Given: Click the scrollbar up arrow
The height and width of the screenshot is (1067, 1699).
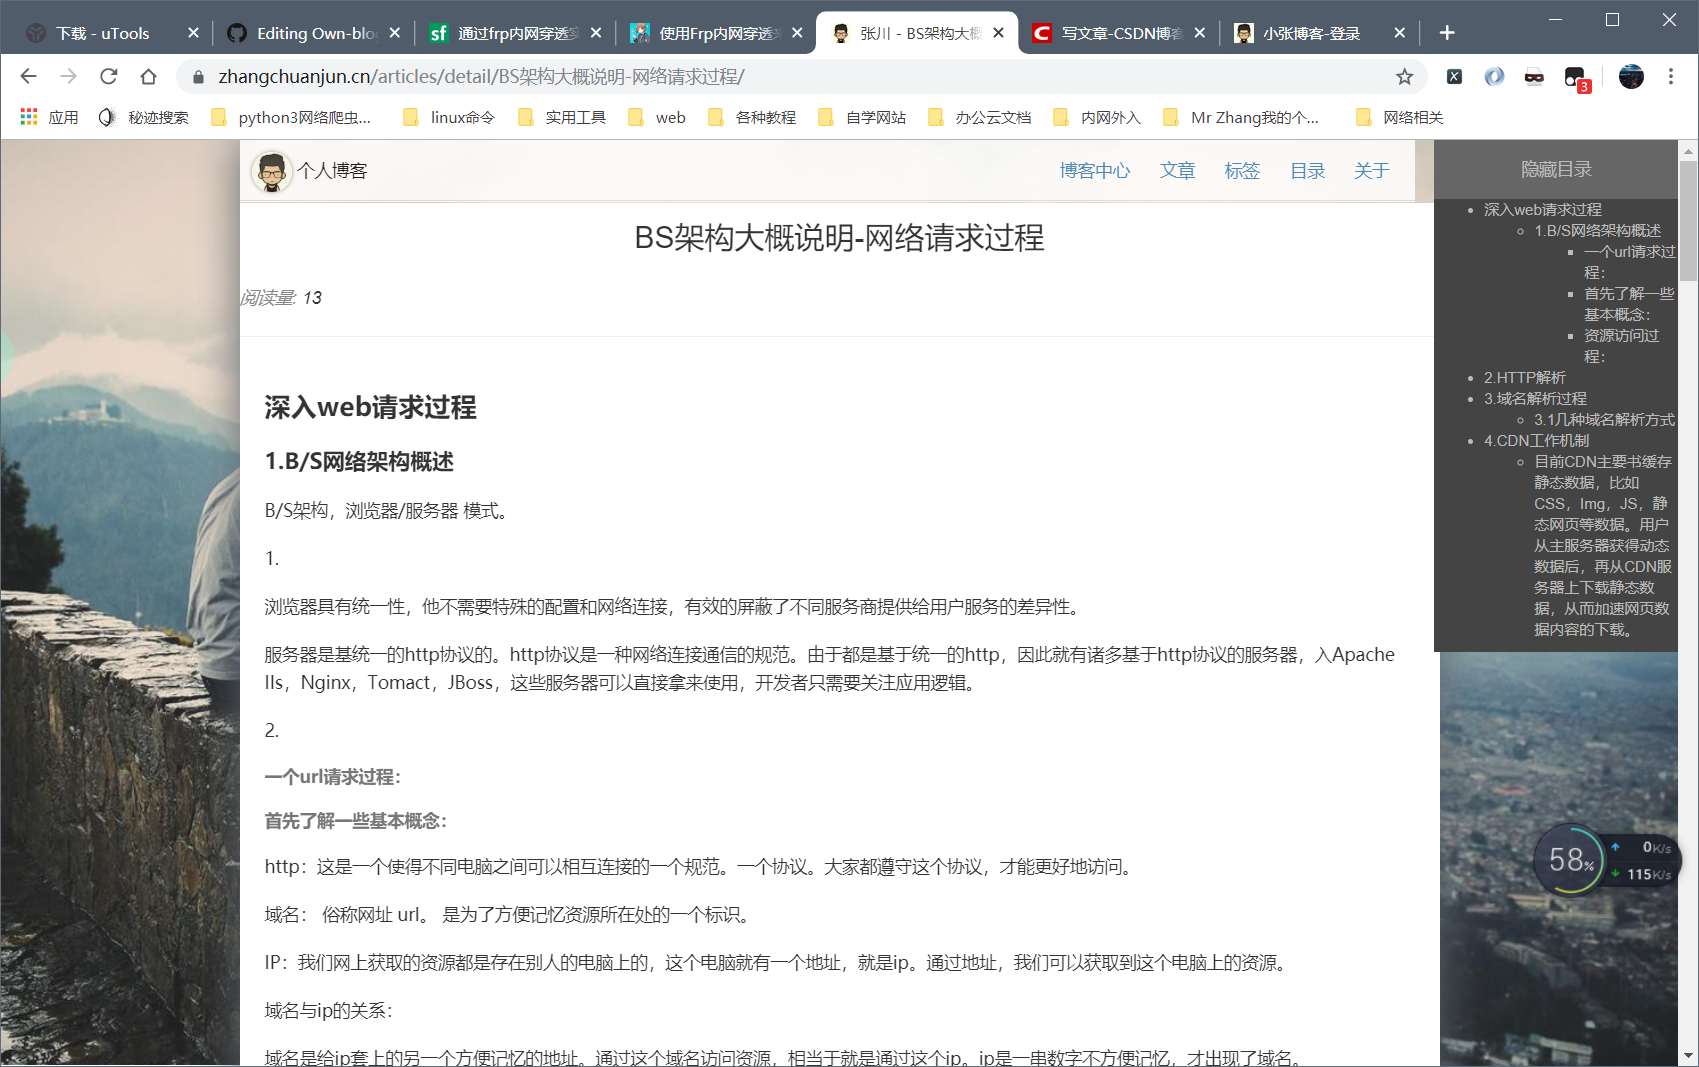Looking at the screenshot, I should coord(1688,152).
